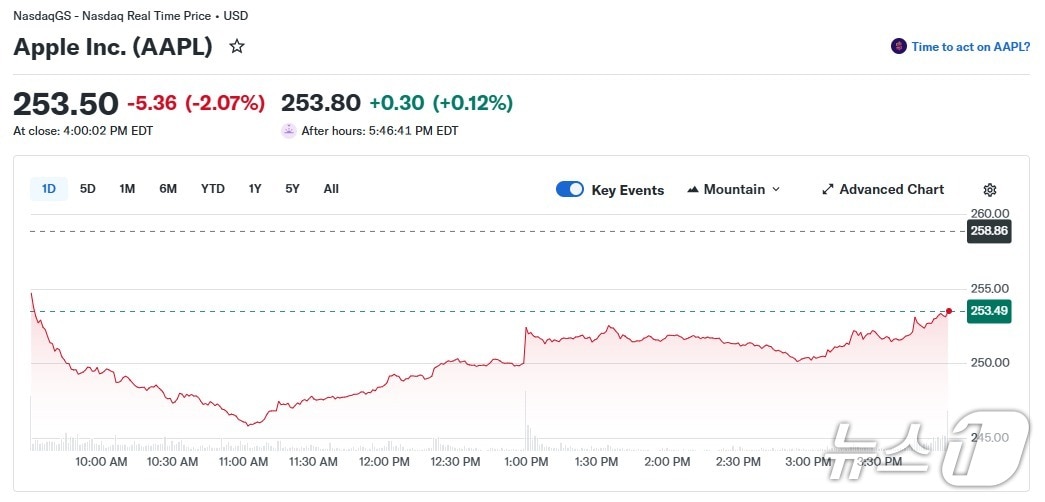Viewport: 1045px width, 502px height.
Task: Click the red current price dot on chart
Action: point(949,311)
